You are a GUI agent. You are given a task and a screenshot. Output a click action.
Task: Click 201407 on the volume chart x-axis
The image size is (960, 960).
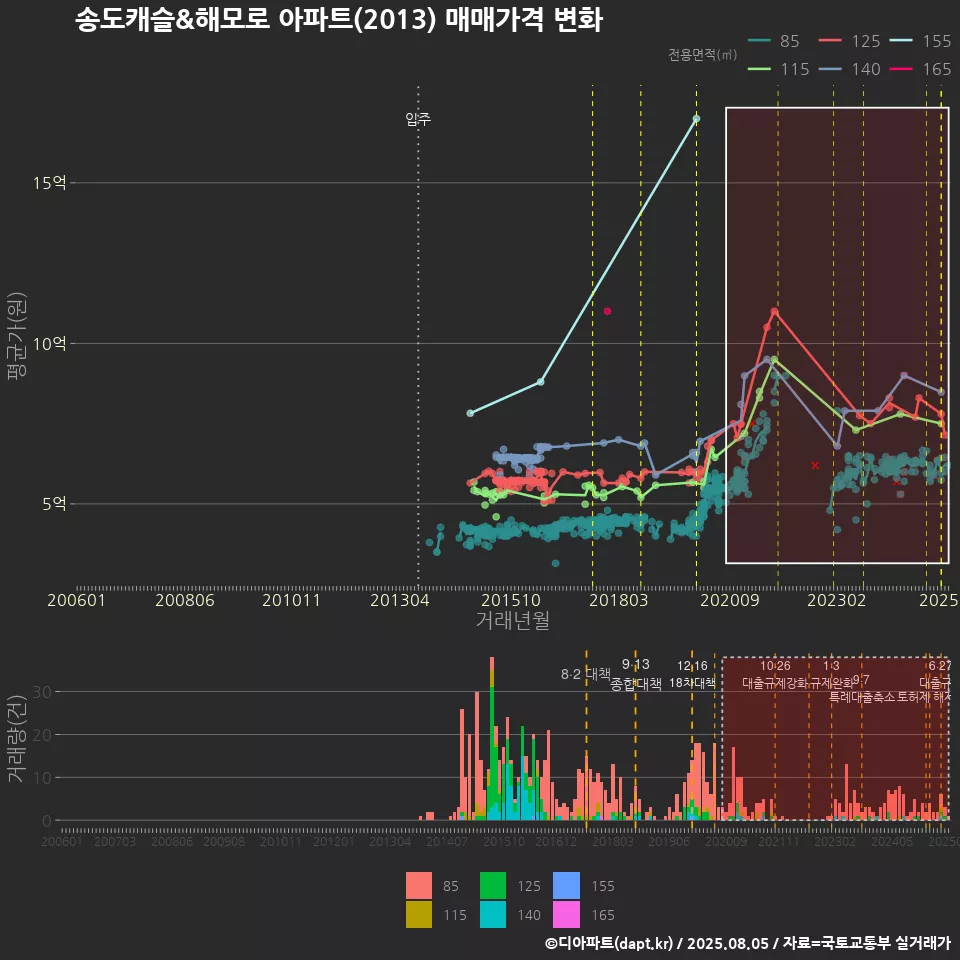click(446, 841)
